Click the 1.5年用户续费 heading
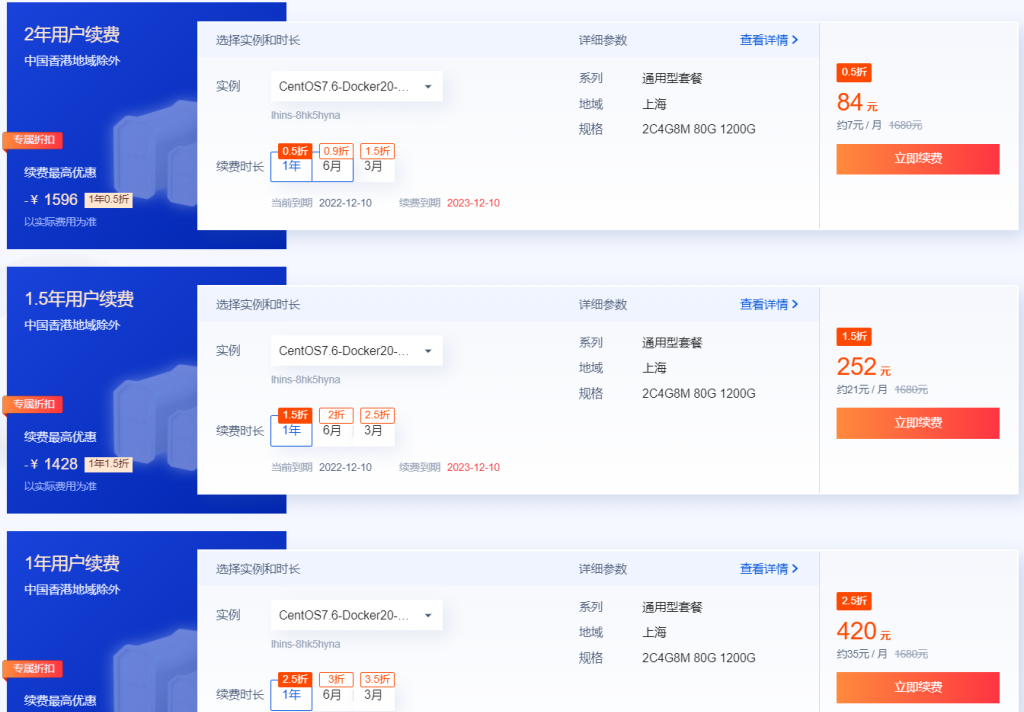 click(x=79, y=299)
